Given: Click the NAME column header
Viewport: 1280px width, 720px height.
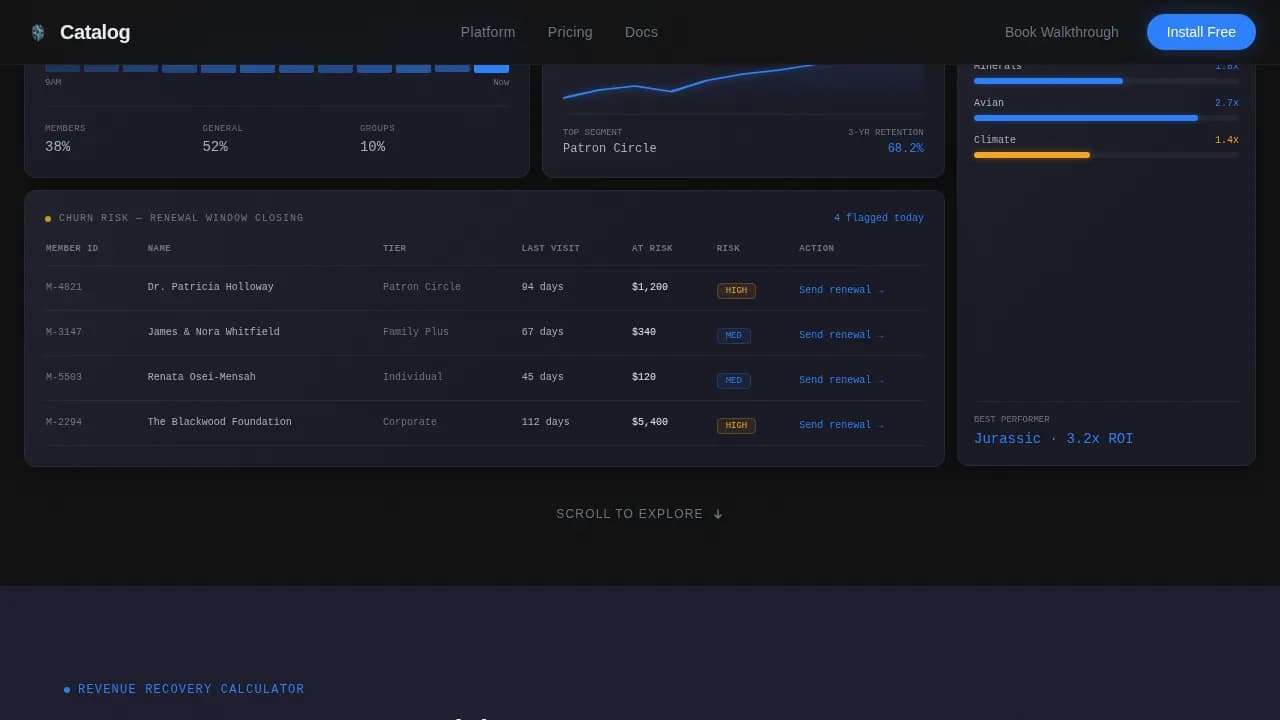Looking at the screenshot, I should tap(159, 248).
